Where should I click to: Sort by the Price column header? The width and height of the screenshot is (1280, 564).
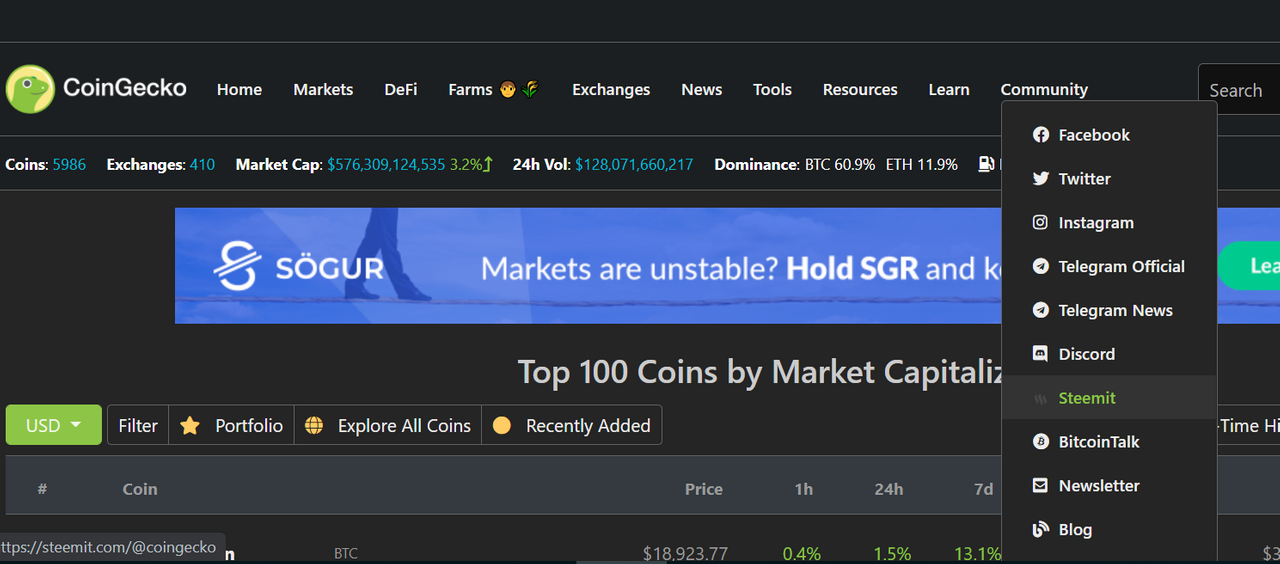click(x=704, y=489)
